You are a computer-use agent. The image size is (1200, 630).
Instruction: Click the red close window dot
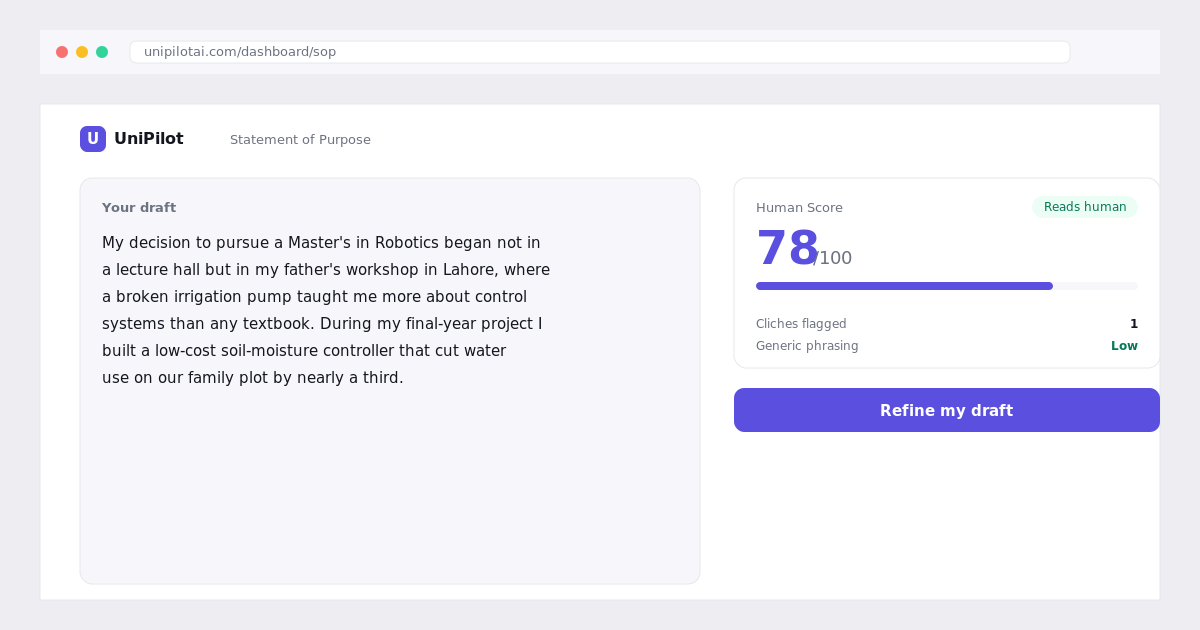pyautogui.click(x=62, y=52)
